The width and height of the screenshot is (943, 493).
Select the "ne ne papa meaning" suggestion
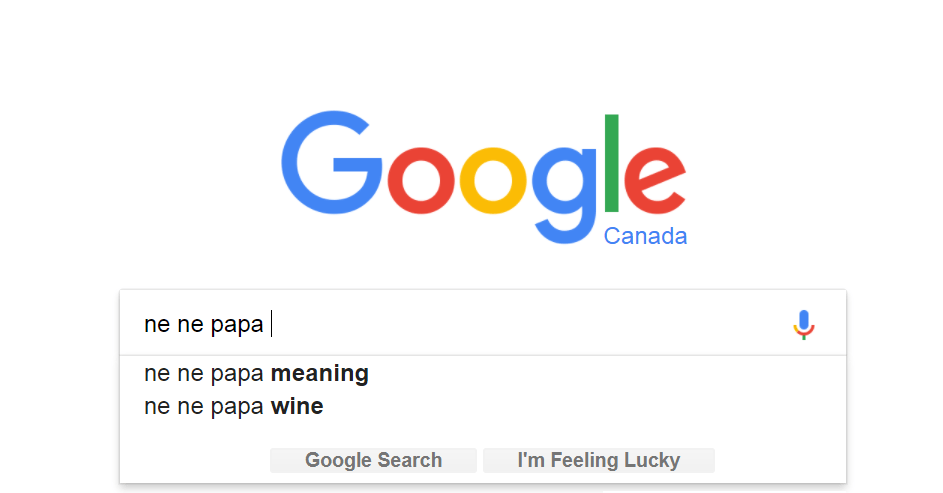click(x=256, y=374)
